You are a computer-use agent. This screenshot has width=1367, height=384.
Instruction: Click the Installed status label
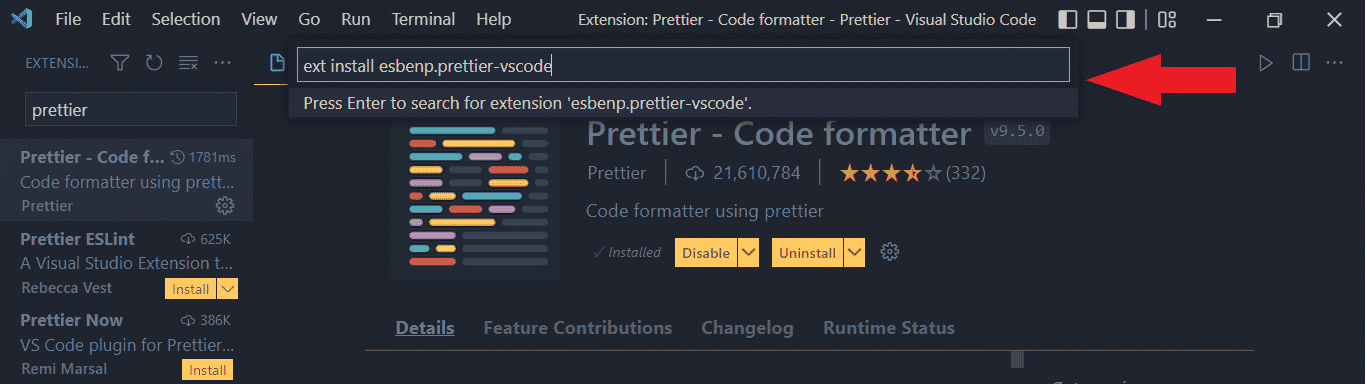coord(627,253)
